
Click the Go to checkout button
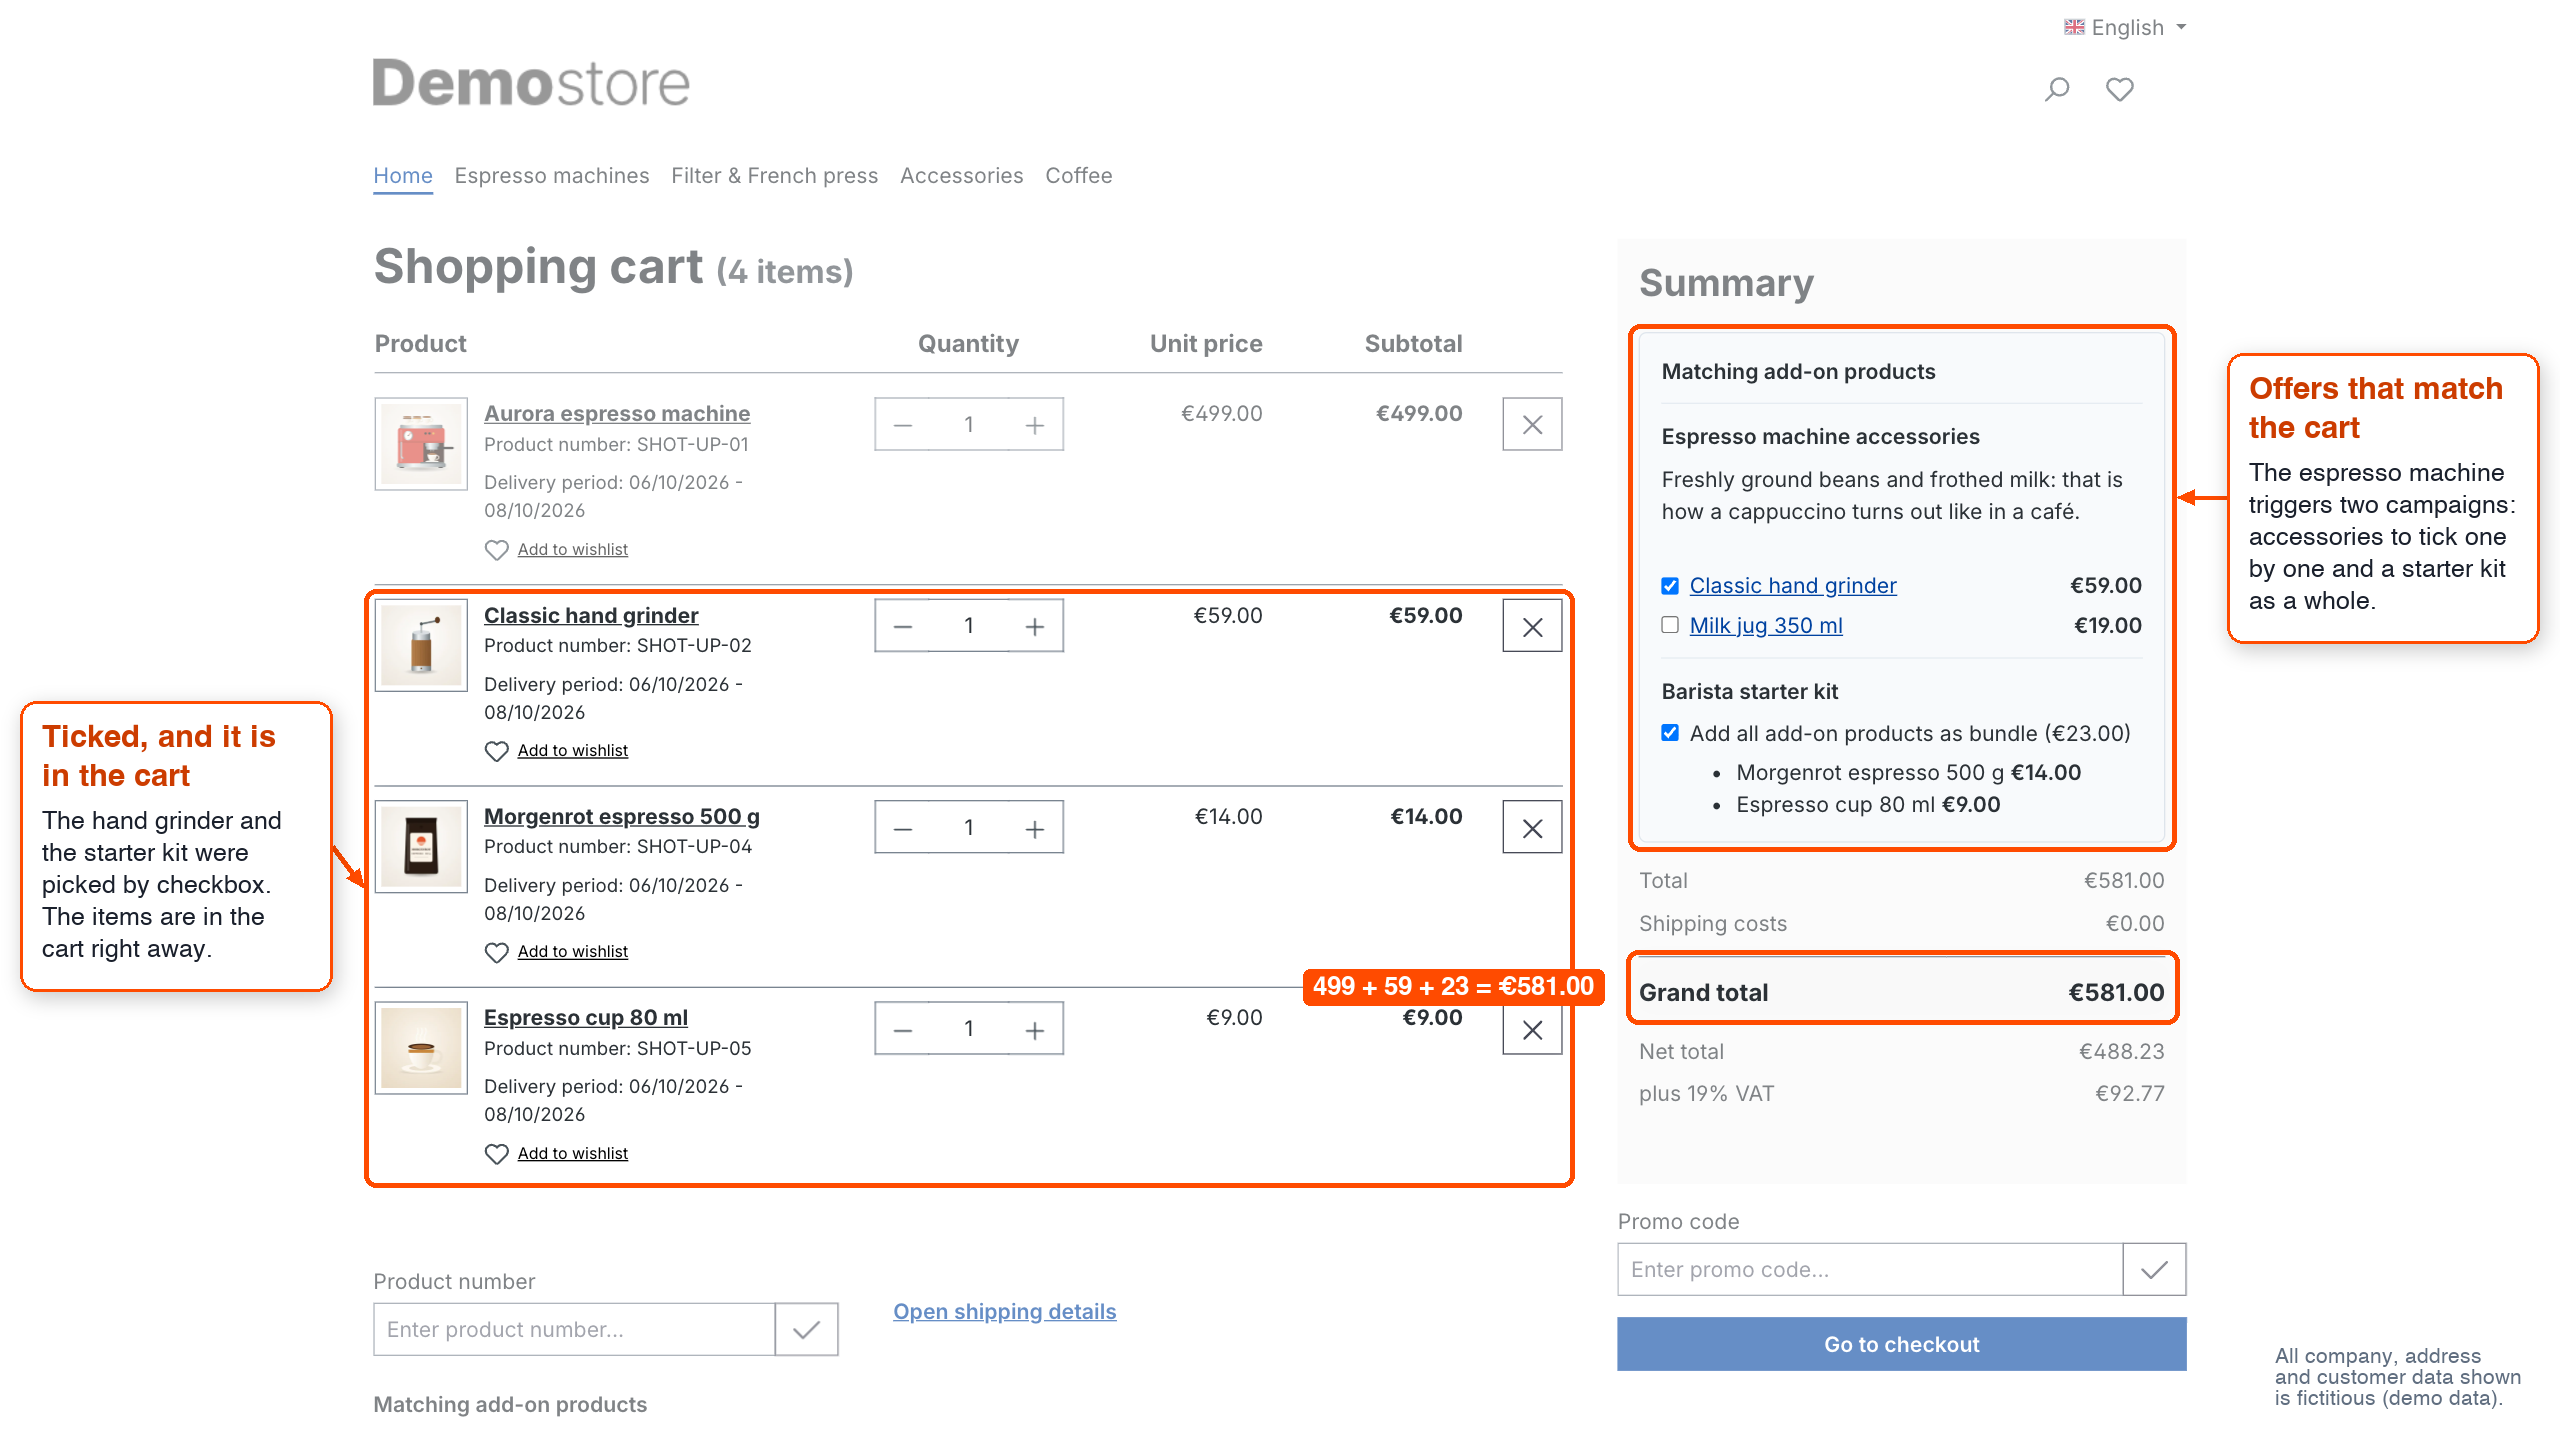(1901, 1344)
